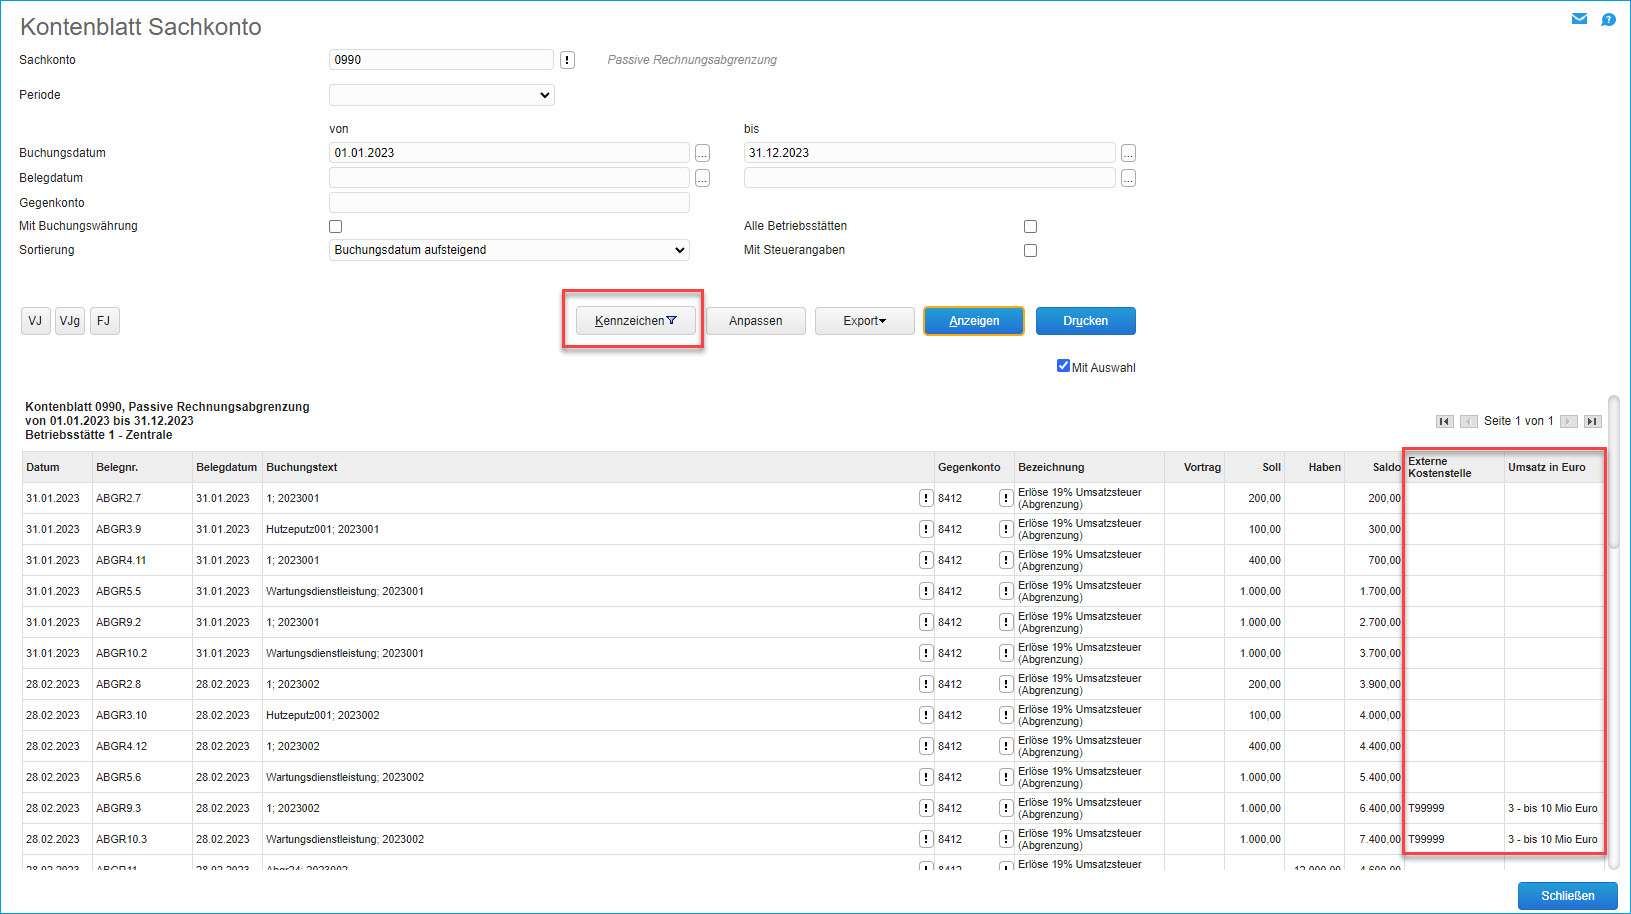Open the Periode dropdown

pyautogui.click(x=442, y=95)
